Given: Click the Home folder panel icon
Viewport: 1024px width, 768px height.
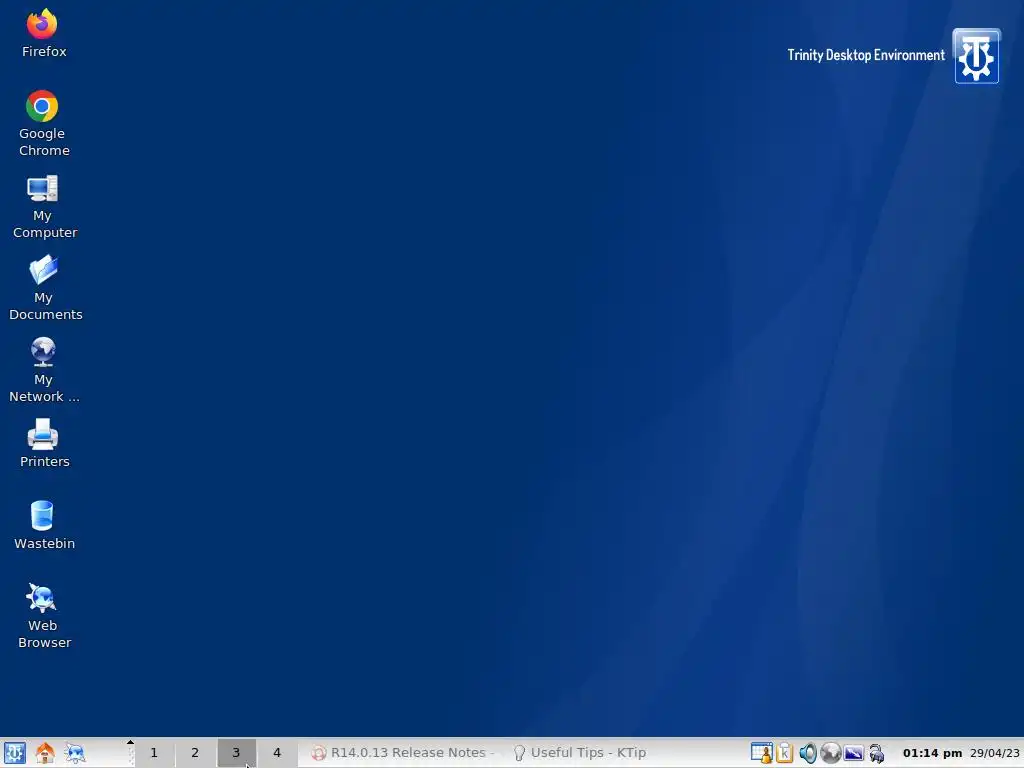Looking at the screenshot, I should pyautogui.click(x=45, y=753).
